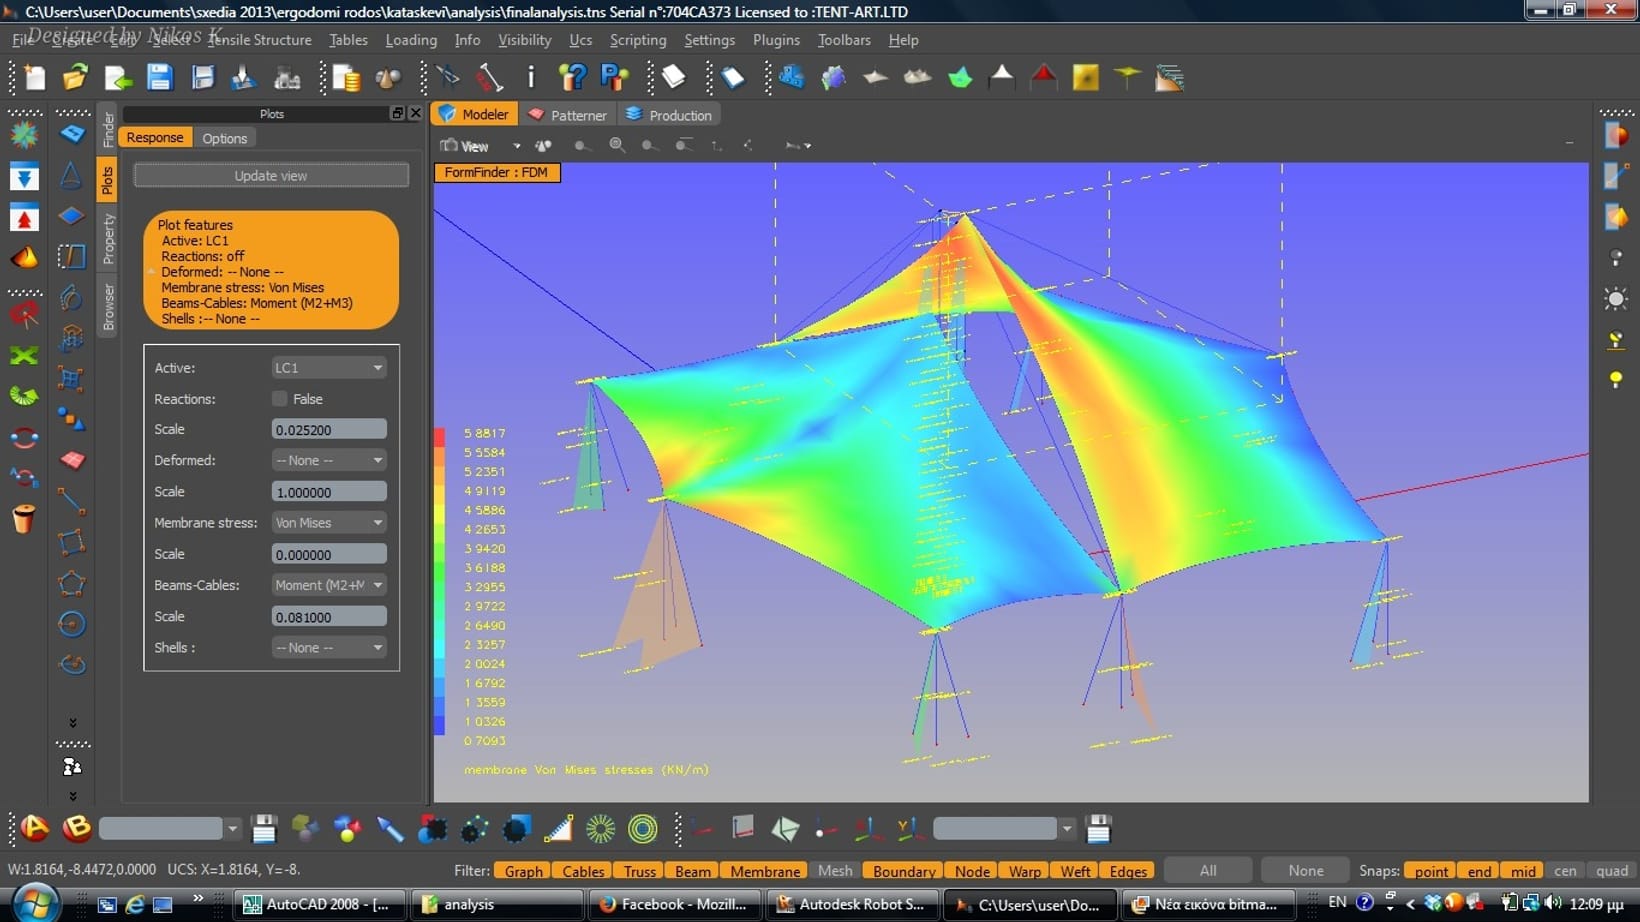Click the help question mark toolbar icon
This screenshot has height=922, width=1640.
(573, 78)
